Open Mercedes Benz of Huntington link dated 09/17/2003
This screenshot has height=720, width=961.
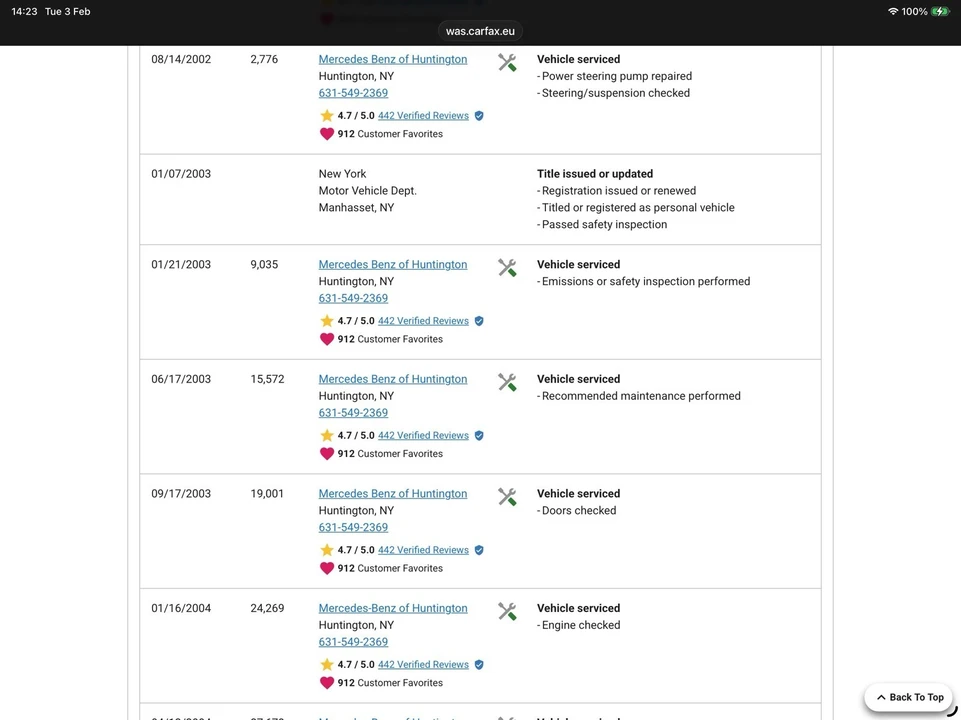393,494
